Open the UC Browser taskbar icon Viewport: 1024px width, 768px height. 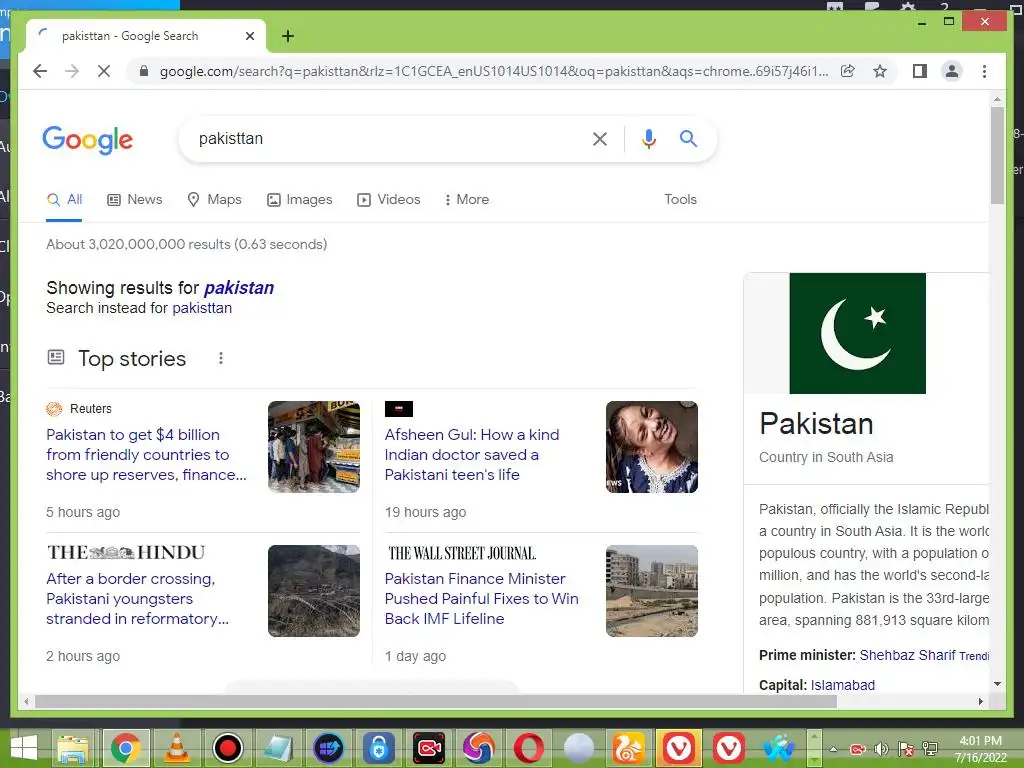629,748
